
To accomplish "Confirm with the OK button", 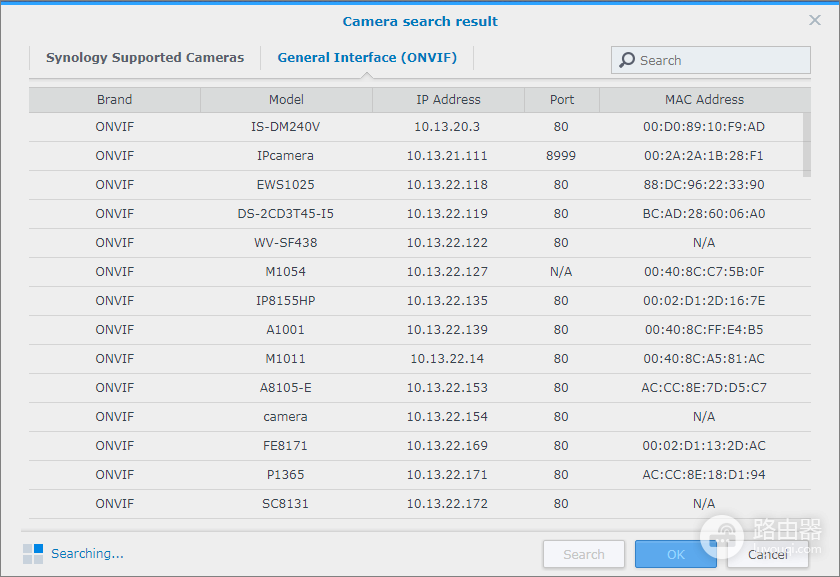I will [676, 554].
